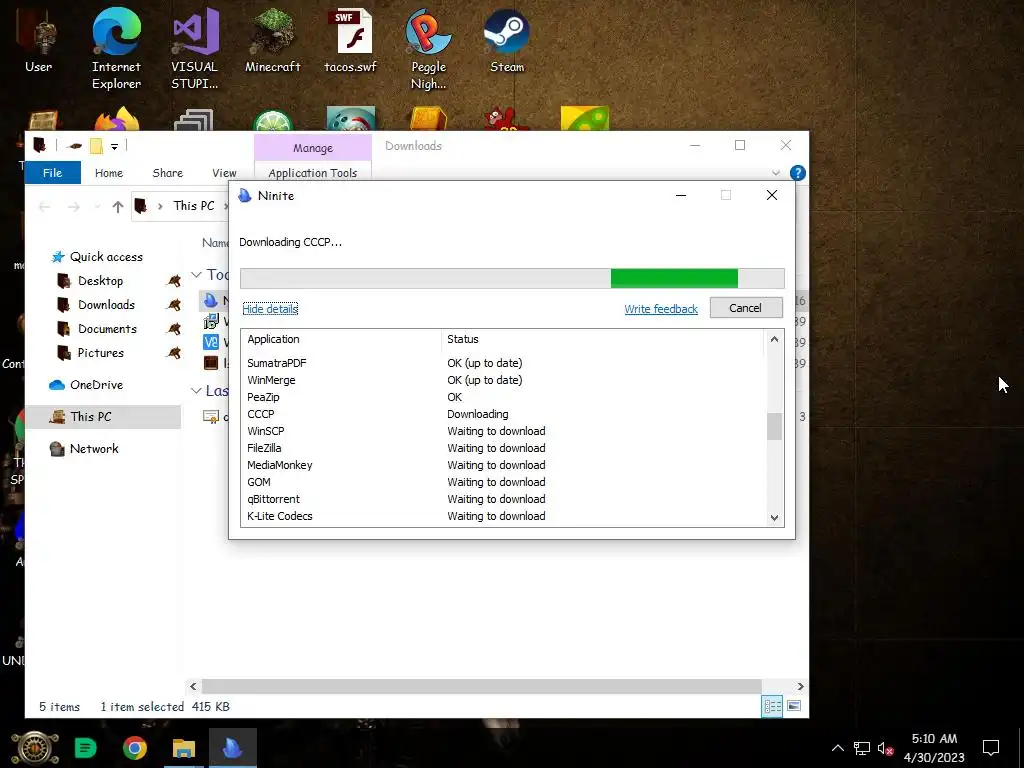The height and width of the screenshot is (768, 1024).
Task: Select the CCCP row in the Ninite list
Action: coord(502,414)
